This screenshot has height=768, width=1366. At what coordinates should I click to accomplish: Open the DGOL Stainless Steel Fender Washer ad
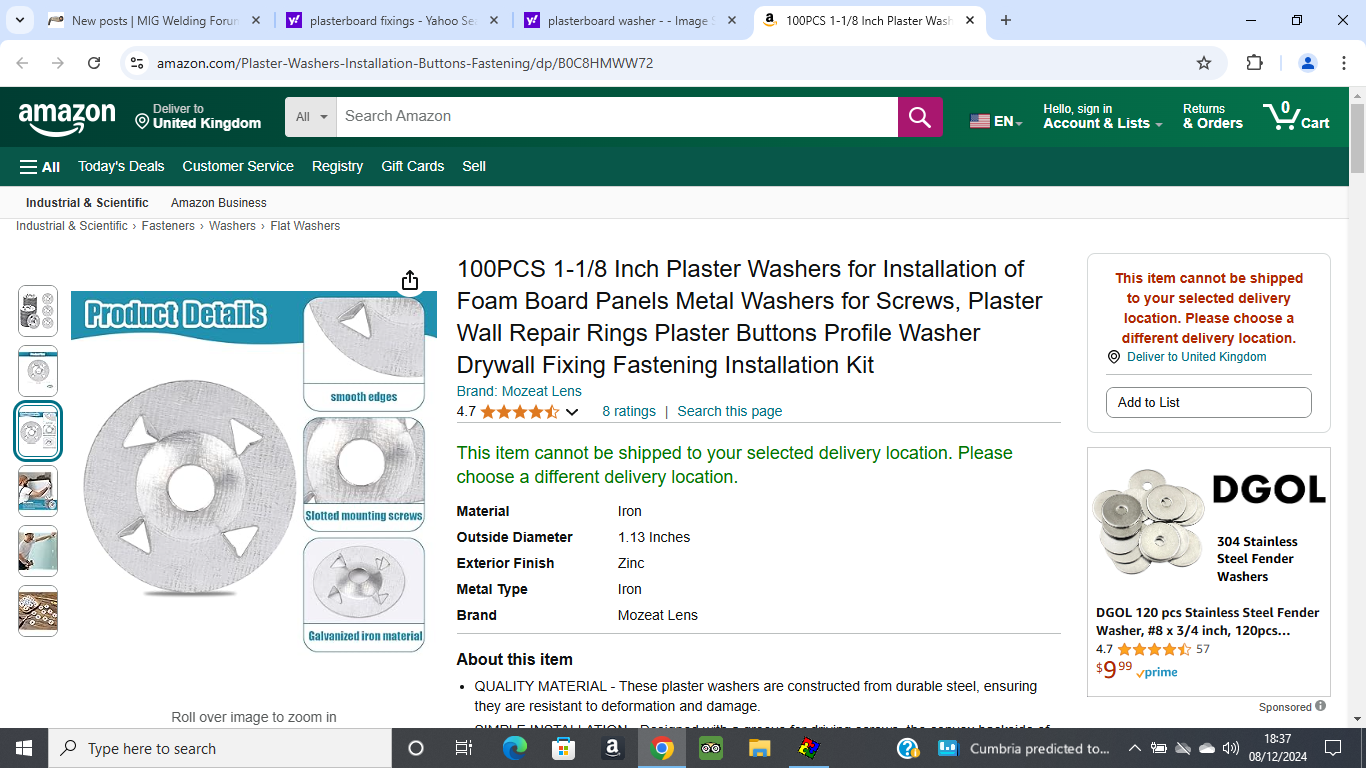(x=1209, y=571)
